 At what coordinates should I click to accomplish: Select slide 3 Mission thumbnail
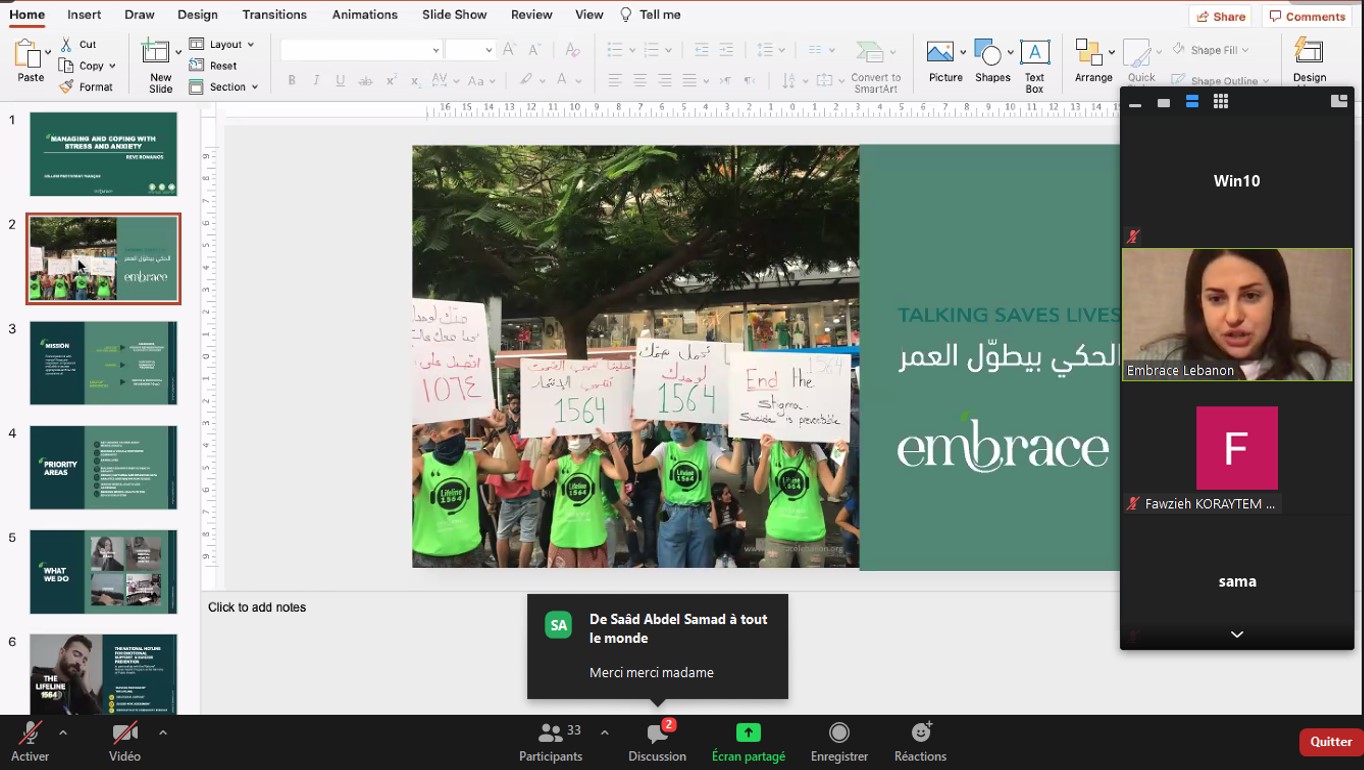pyautogui.click(x=104, y=363)
